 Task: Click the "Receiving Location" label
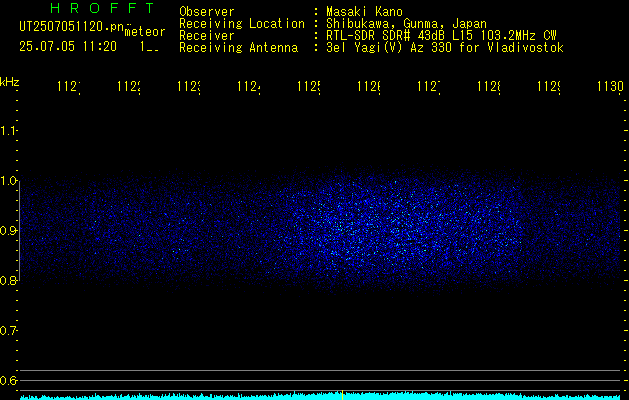242,24
